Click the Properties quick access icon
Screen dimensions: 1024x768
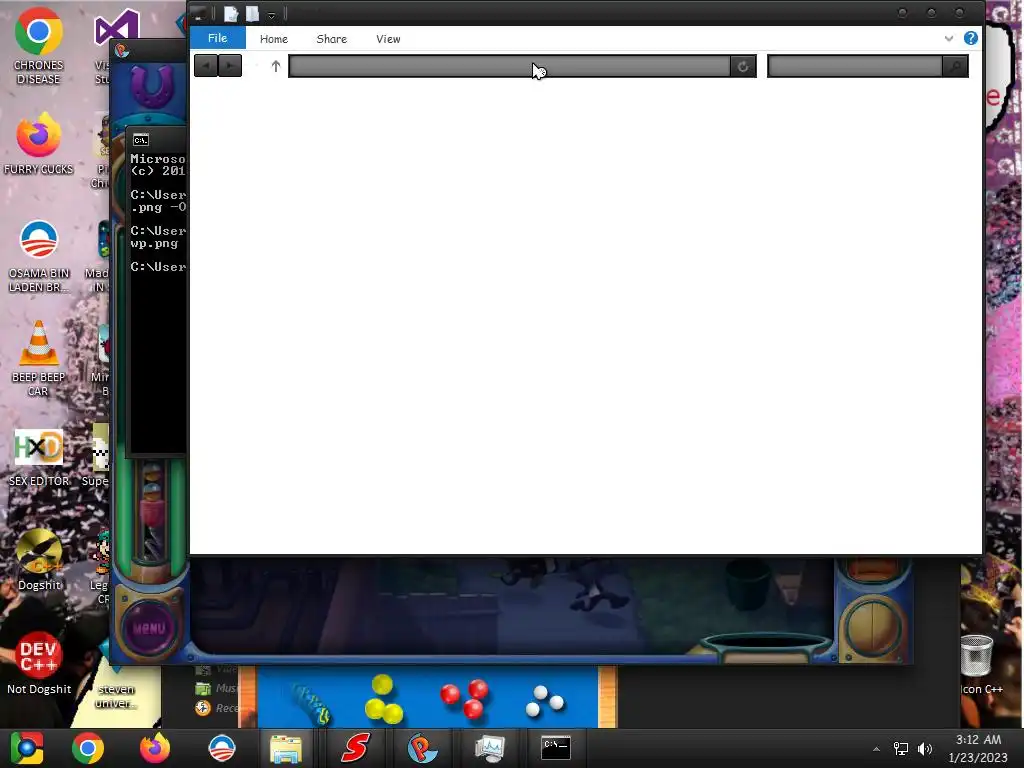pyautogui.click(x=231, y=14)
